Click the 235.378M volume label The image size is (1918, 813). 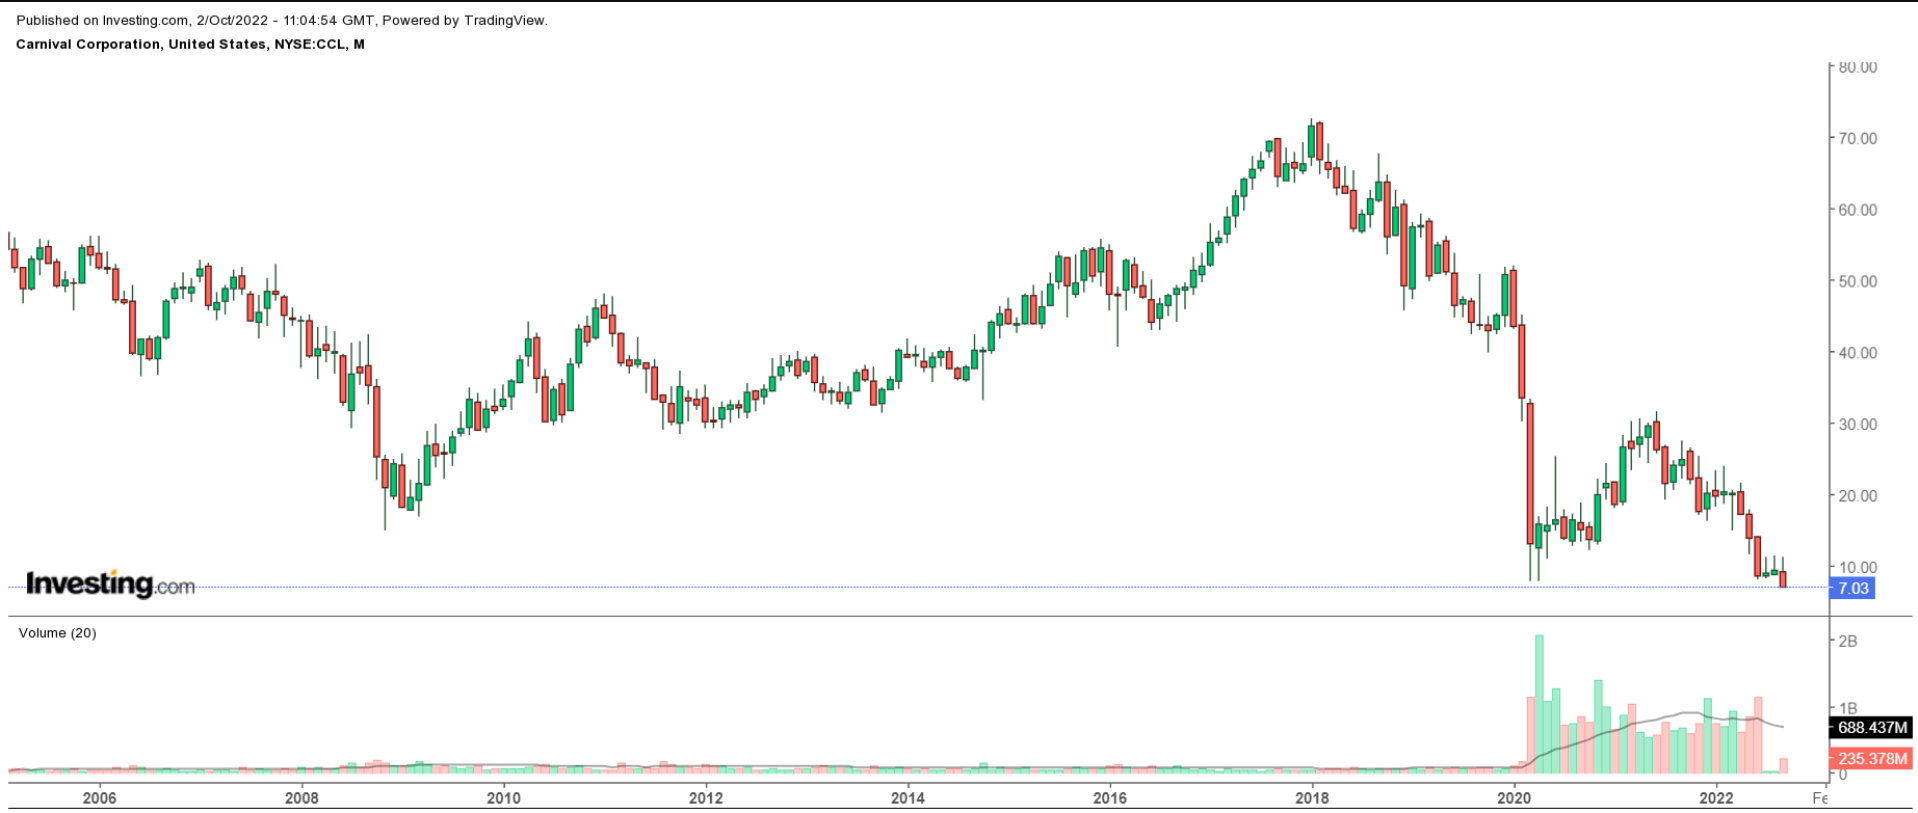click(1871, 759)
